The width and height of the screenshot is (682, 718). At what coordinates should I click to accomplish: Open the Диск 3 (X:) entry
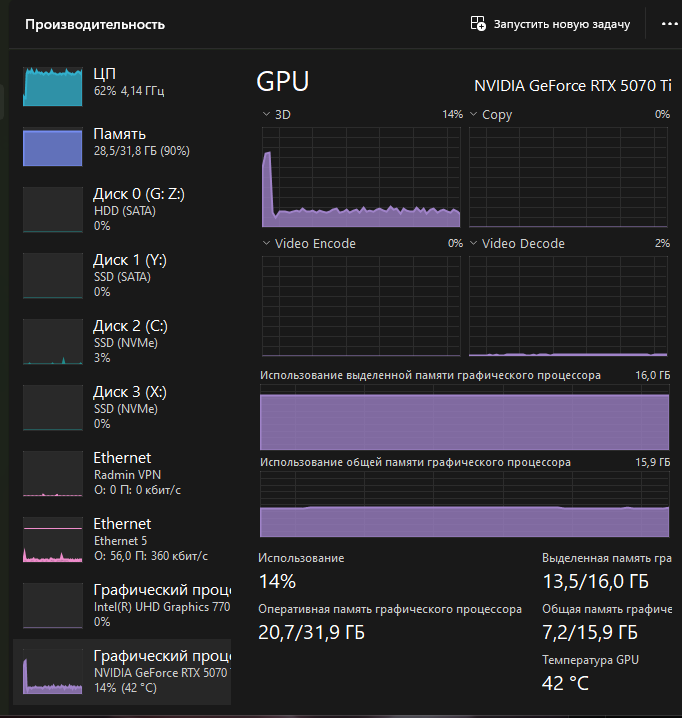pos(122,407)
